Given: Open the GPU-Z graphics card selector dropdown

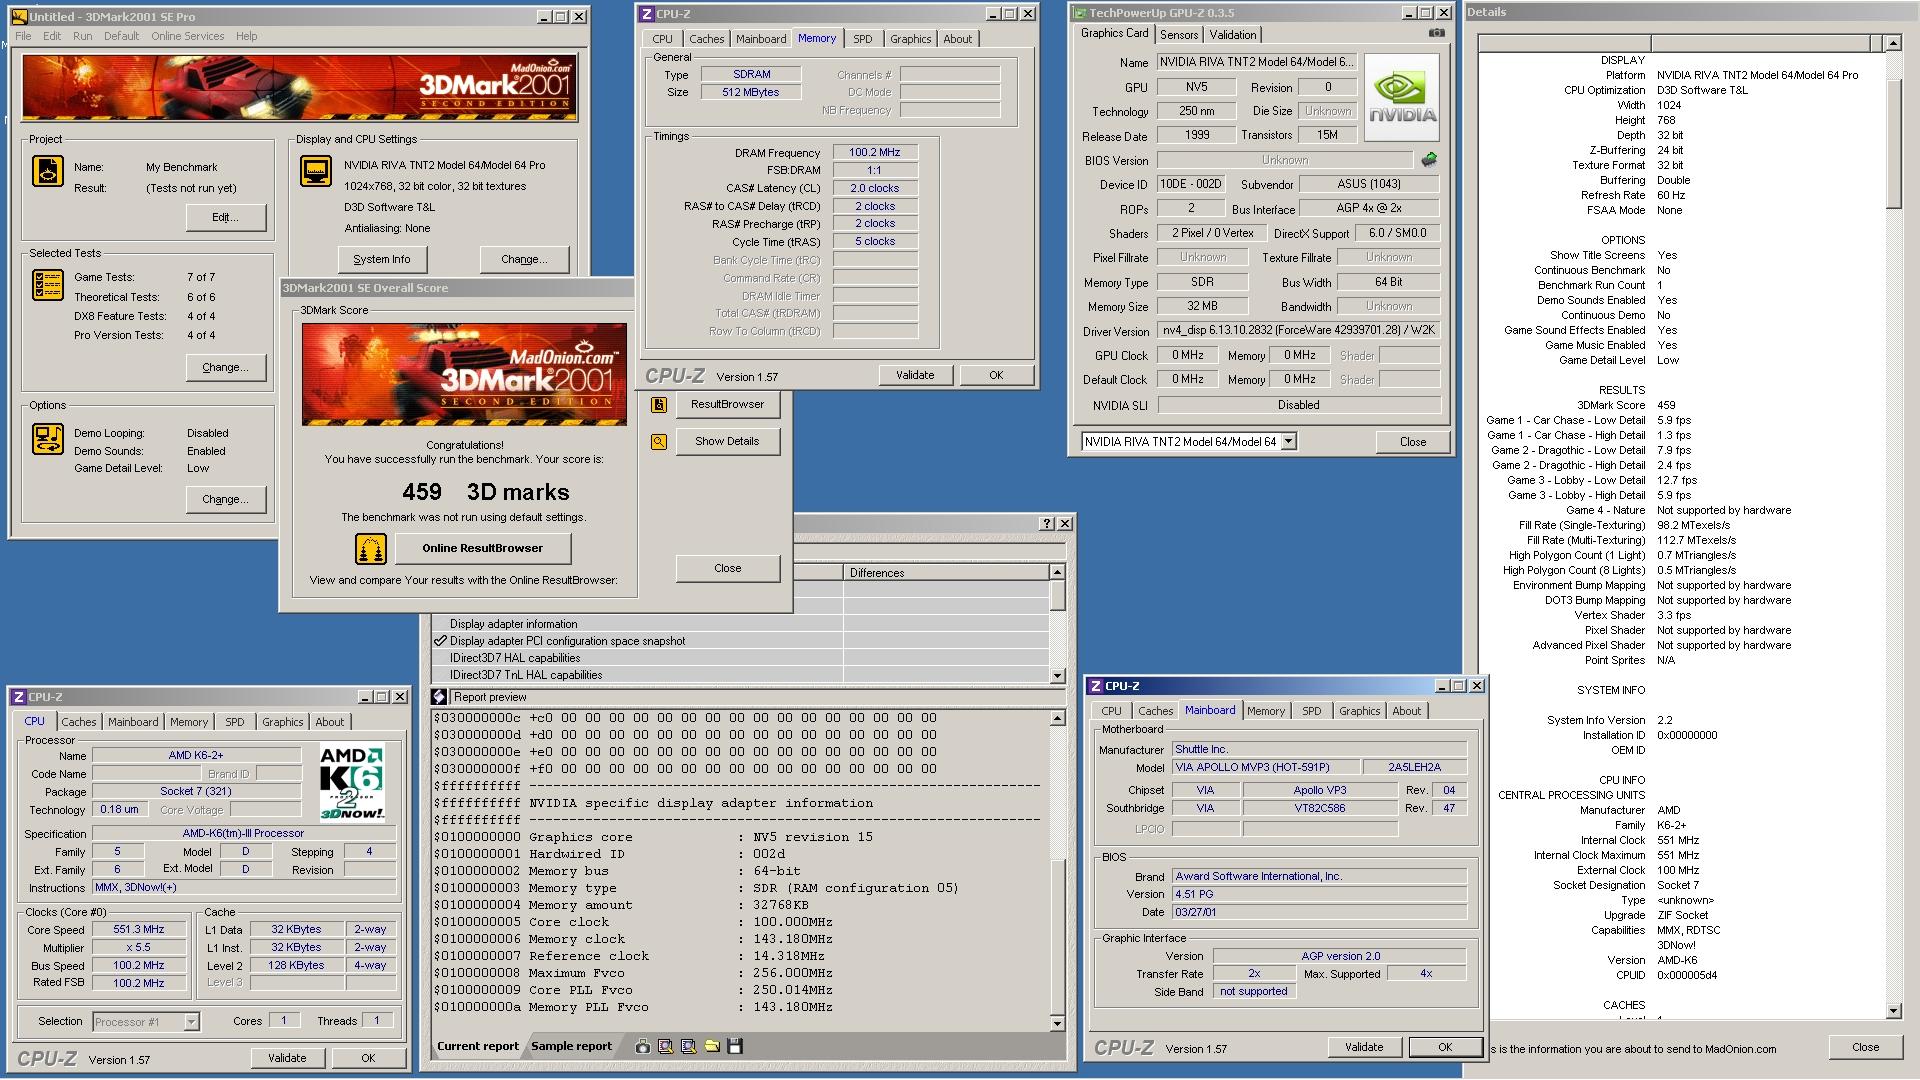Looking at the screenshot, I should tap(1288, 441).
